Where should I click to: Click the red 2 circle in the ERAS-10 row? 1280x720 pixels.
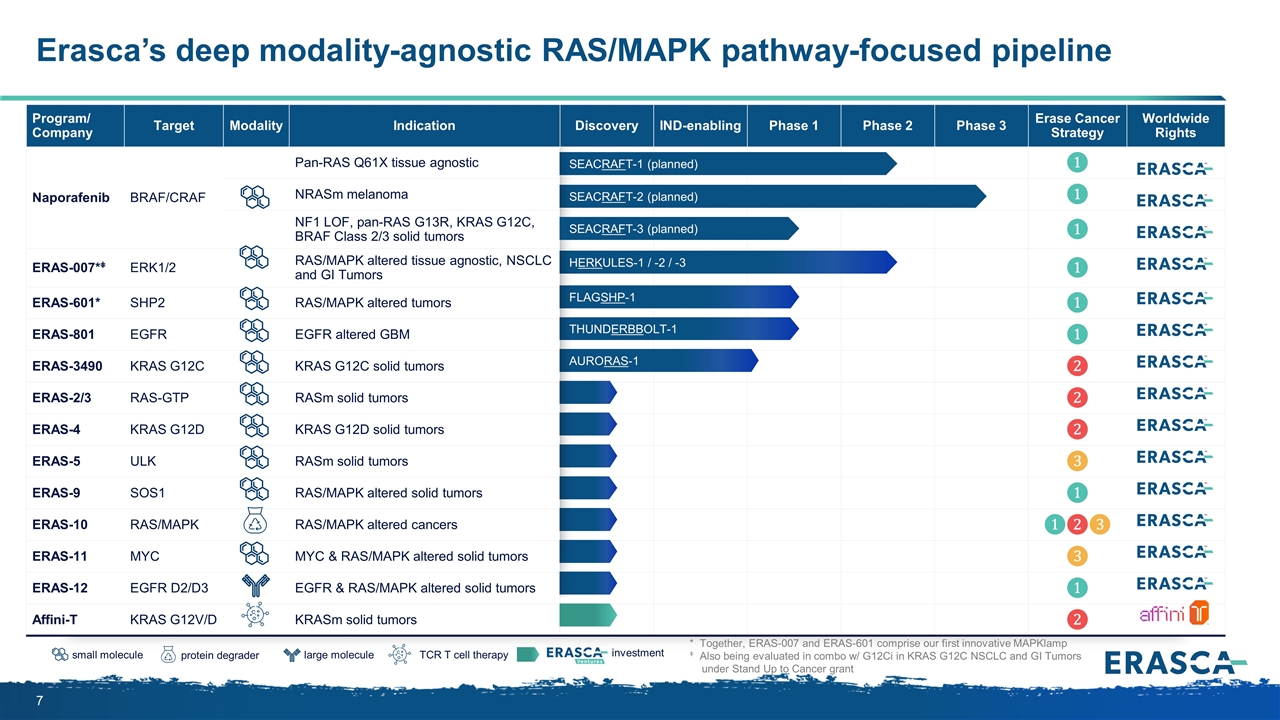click(x=1077, y=524)
